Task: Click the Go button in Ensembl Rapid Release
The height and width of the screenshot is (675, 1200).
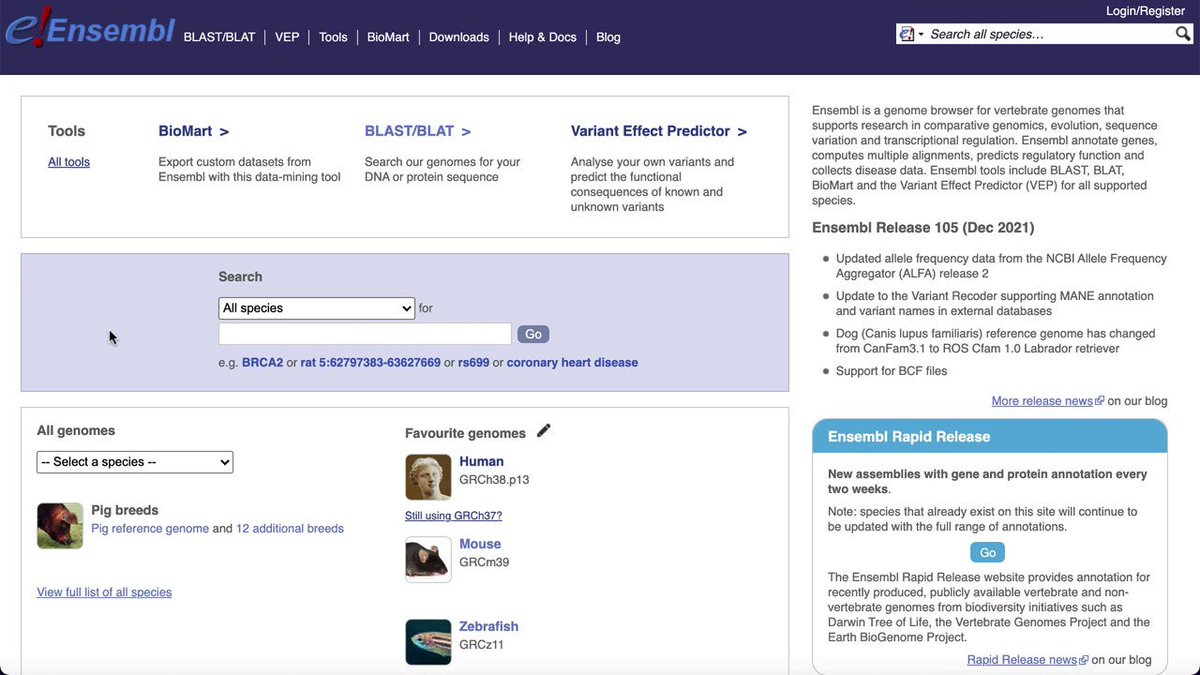Action: pyautogui.click(x=987, y=552)
